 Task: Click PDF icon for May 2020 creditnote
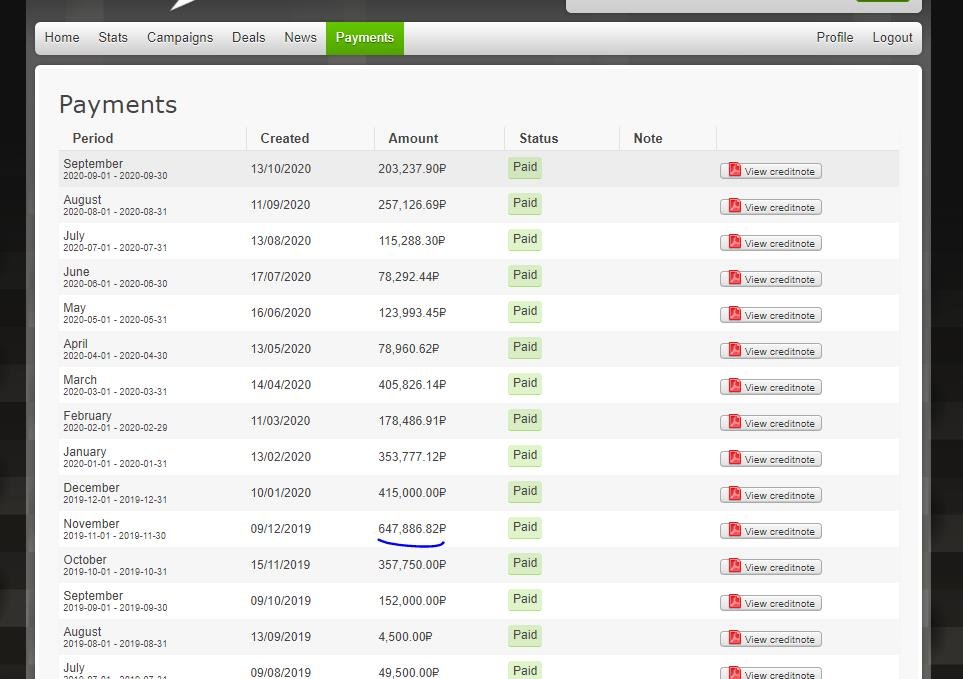point(734,315)
